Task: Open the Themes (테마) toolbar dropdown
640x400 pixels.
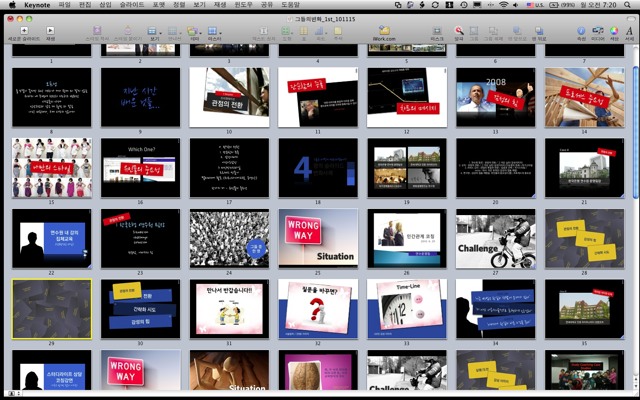Action: click(192, 31)
